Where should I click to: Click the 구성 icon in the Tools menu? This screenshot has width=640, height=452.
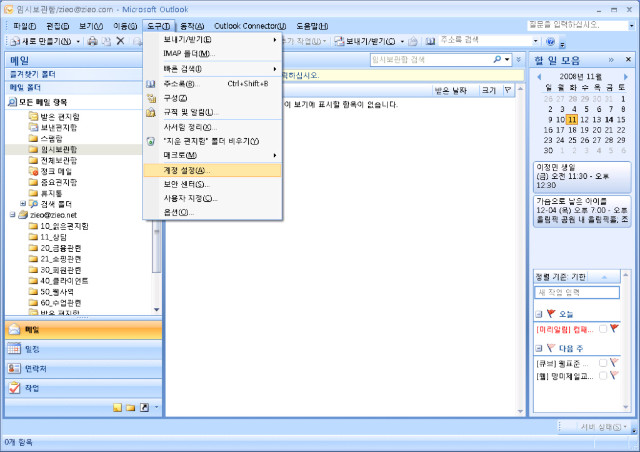[x=151, y=98]
